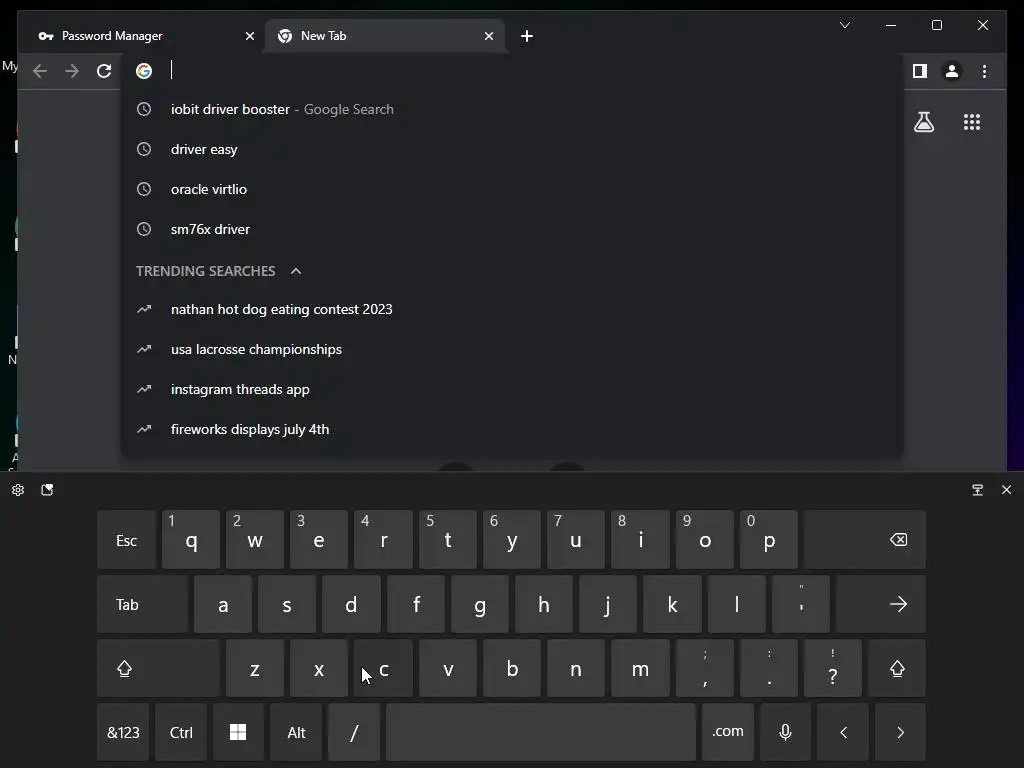Tap the w key
Viewport: 1024px width, 768px height.
[255, 540]
